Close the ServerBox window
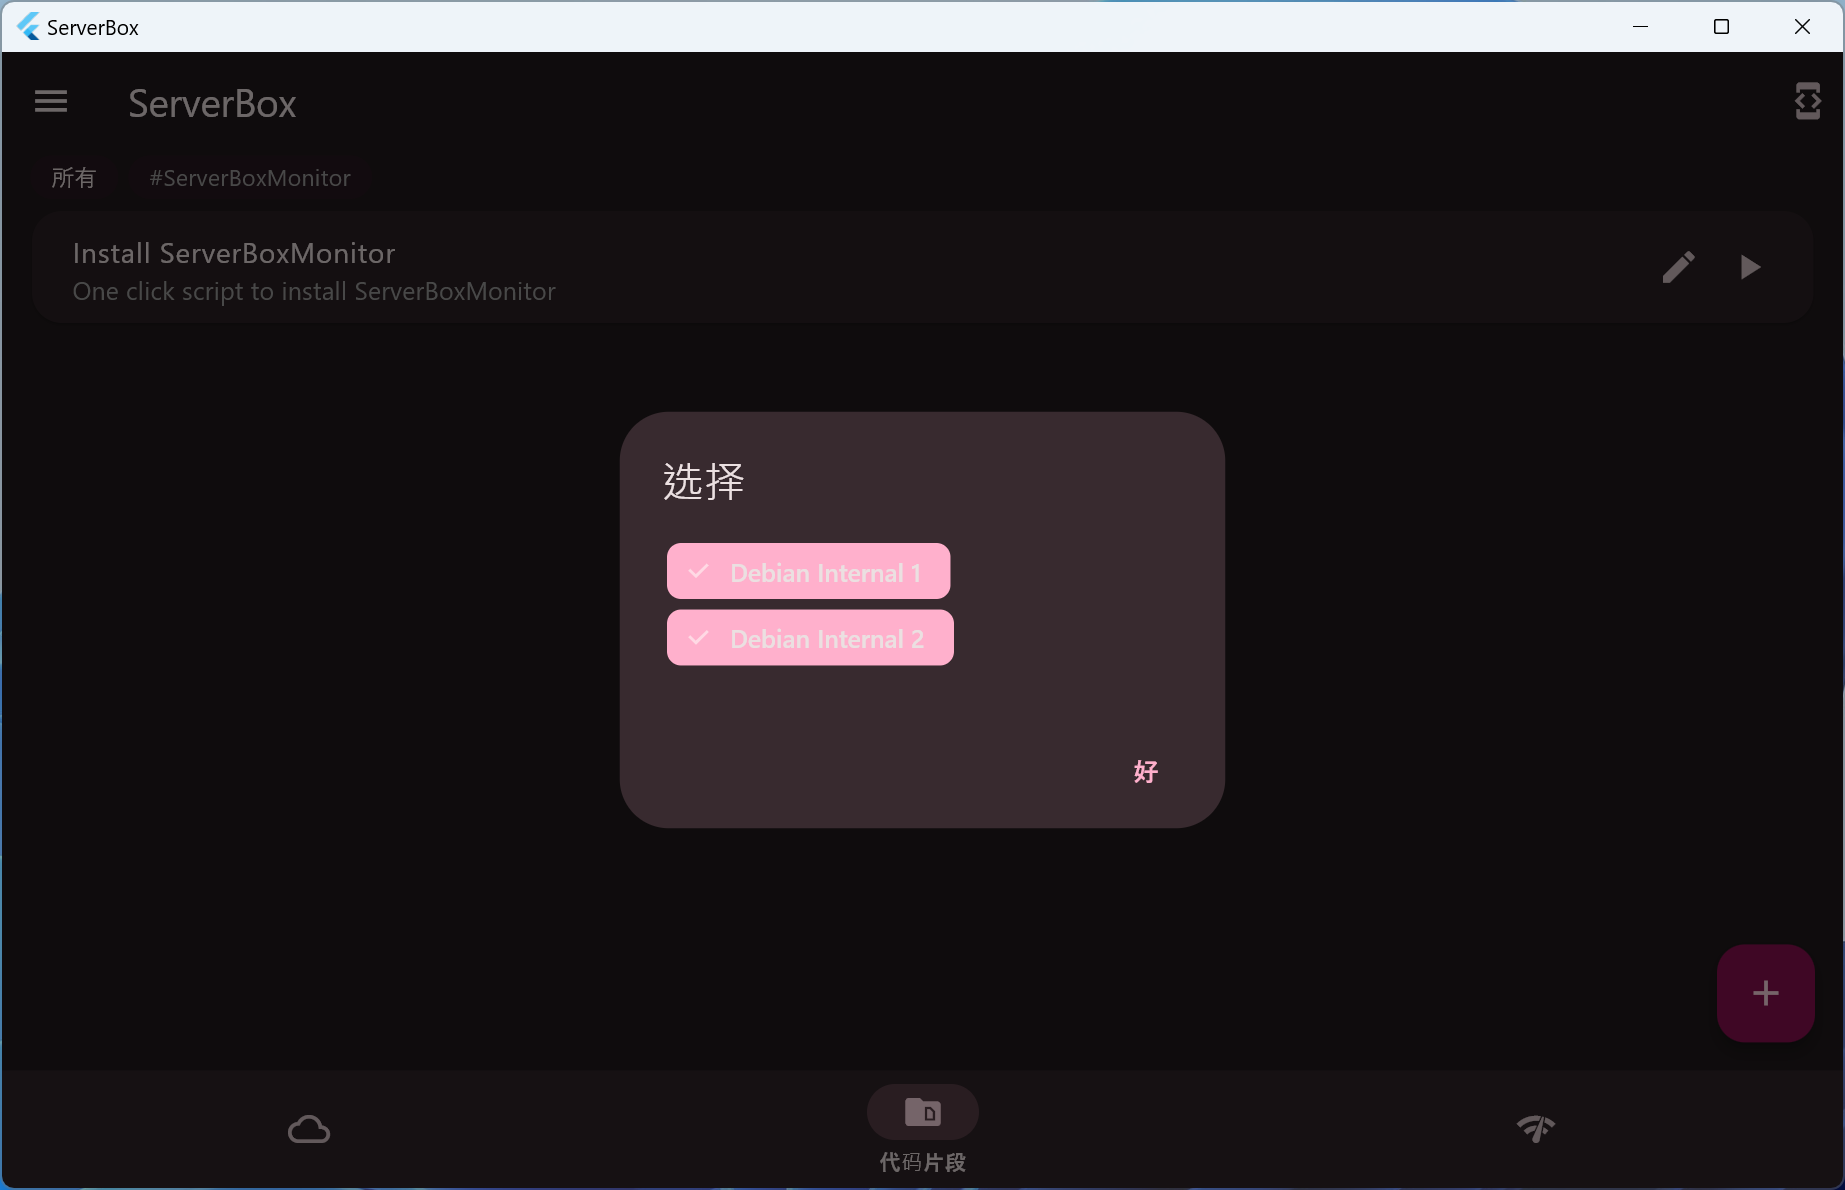 coord(1802,27)
